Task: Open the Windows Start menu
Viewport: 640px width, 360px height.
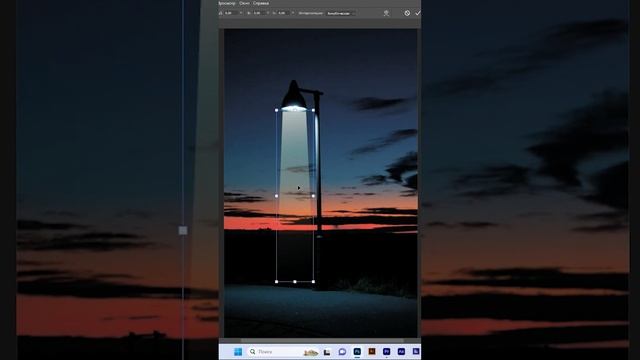Action: click(238, 351)
